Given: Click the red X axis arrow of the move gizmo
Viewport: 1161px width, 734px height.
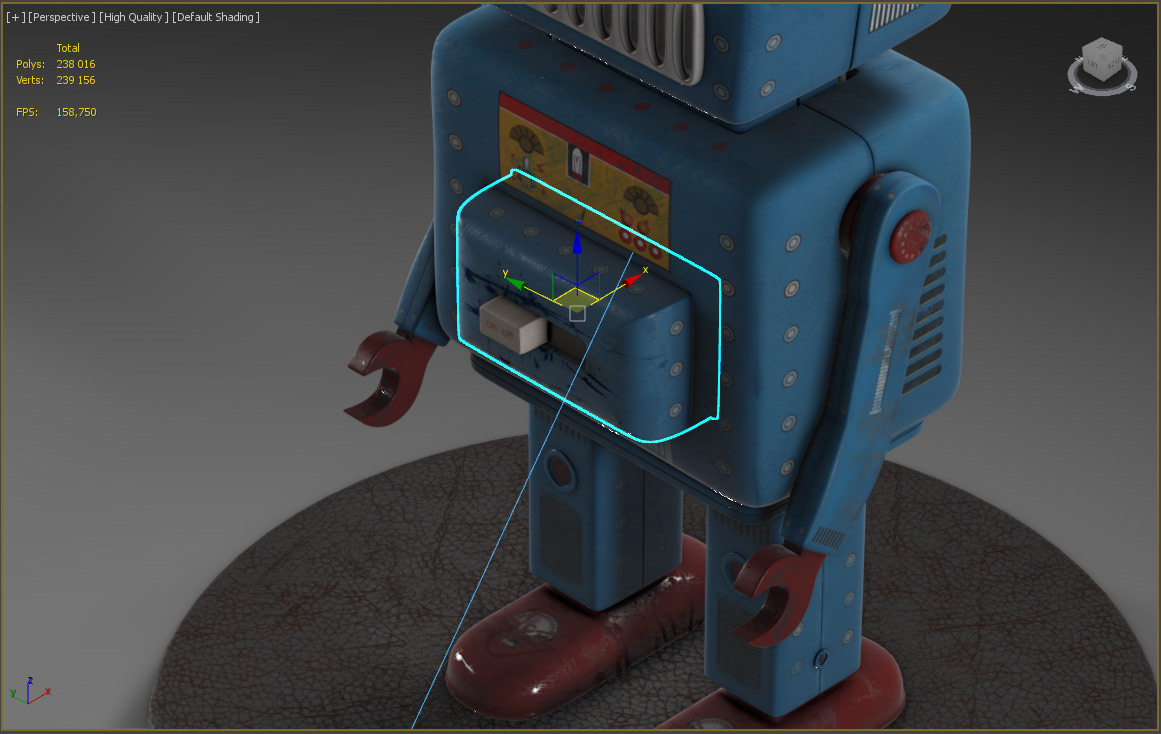Looking at the screenshot, I should tap(633, 279).
